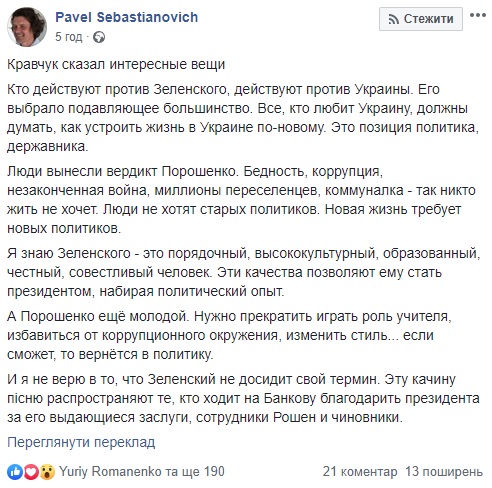The width and height of the screenshot is (492, 488).
Task: Open the Yuriy Romanenko та ще 190 reactions list
Action: point(142,472)
